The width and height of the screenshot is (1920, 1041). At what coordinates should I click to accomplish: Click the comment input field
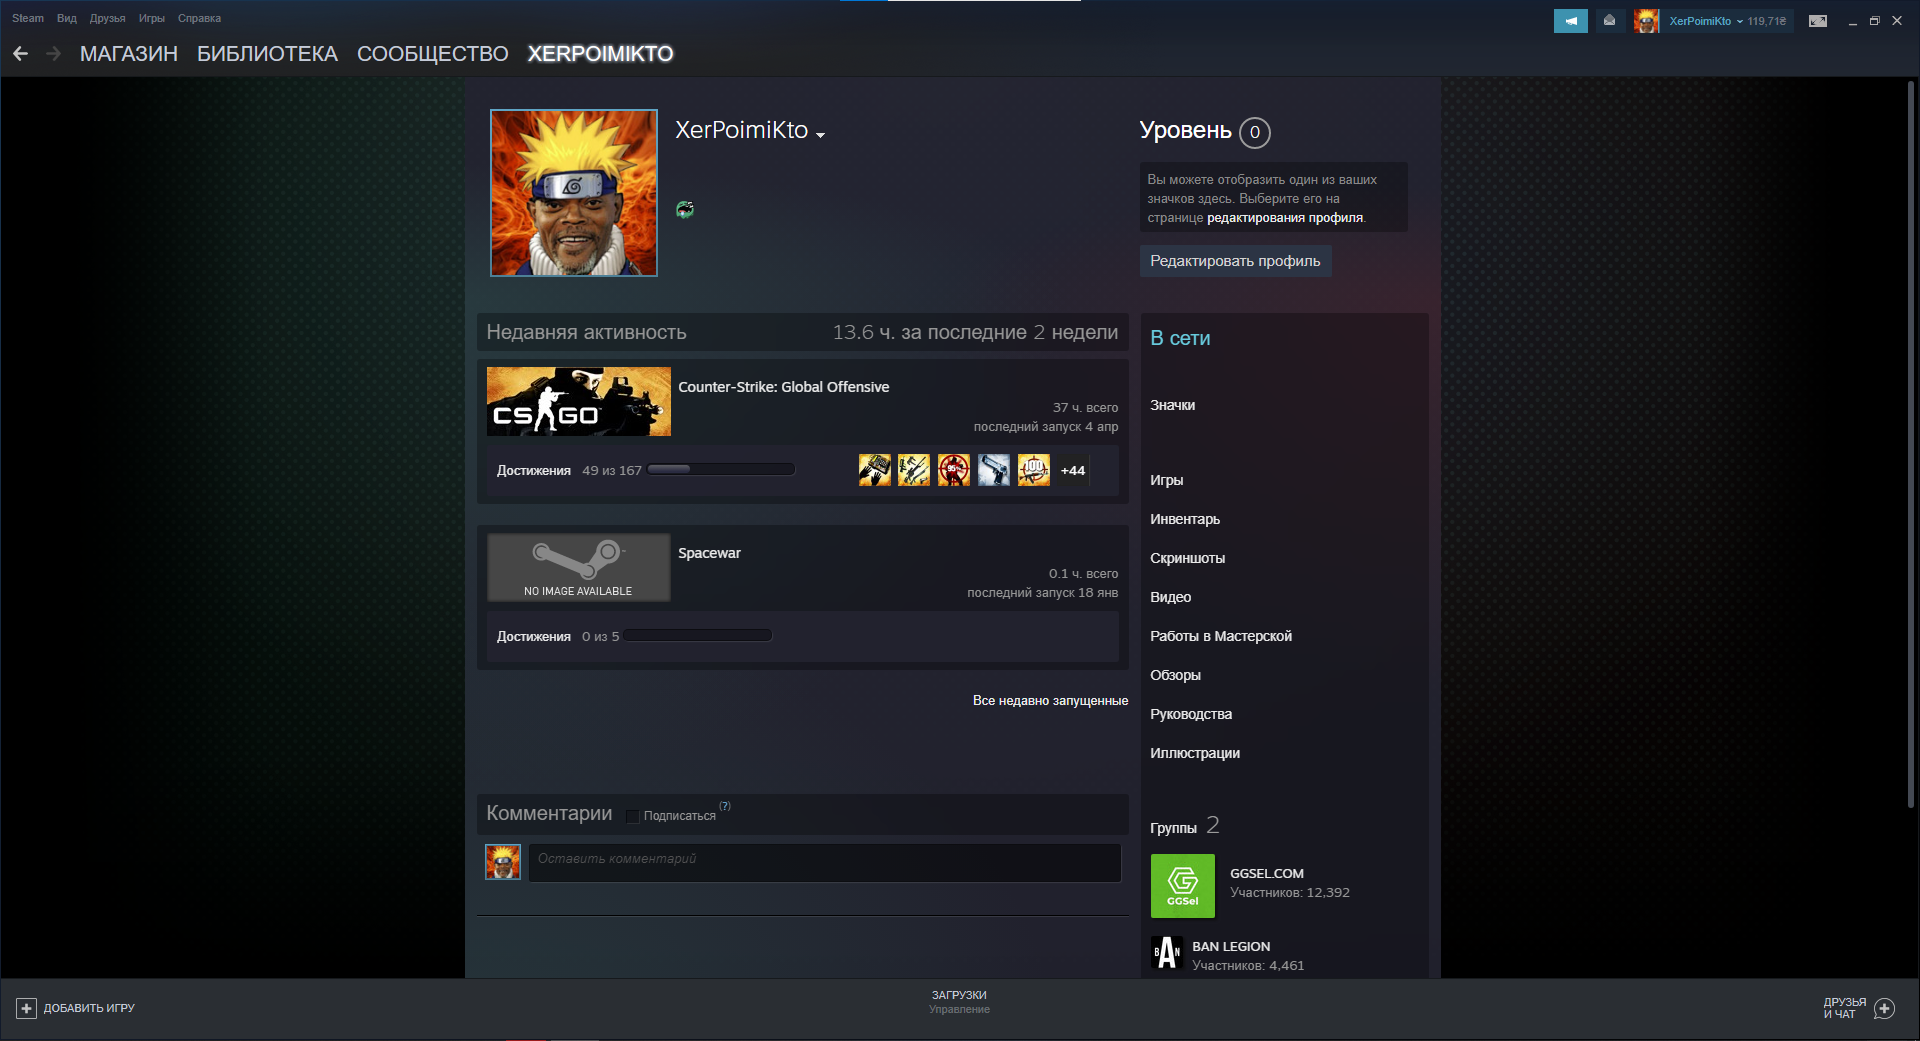[x=825, y=862]
